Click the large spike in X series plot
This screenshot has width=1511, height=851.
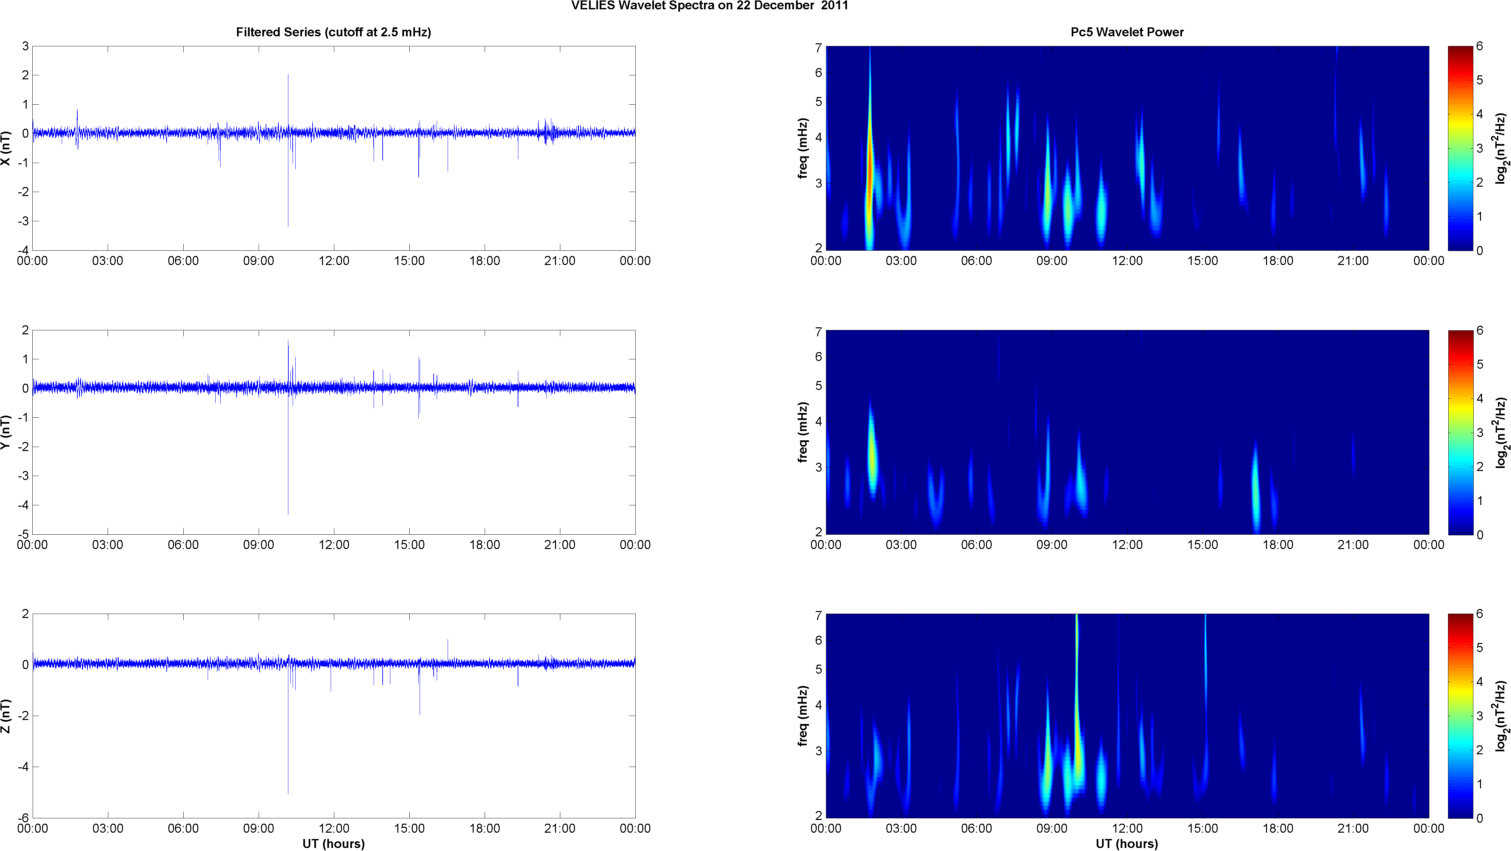click(288, 150)
